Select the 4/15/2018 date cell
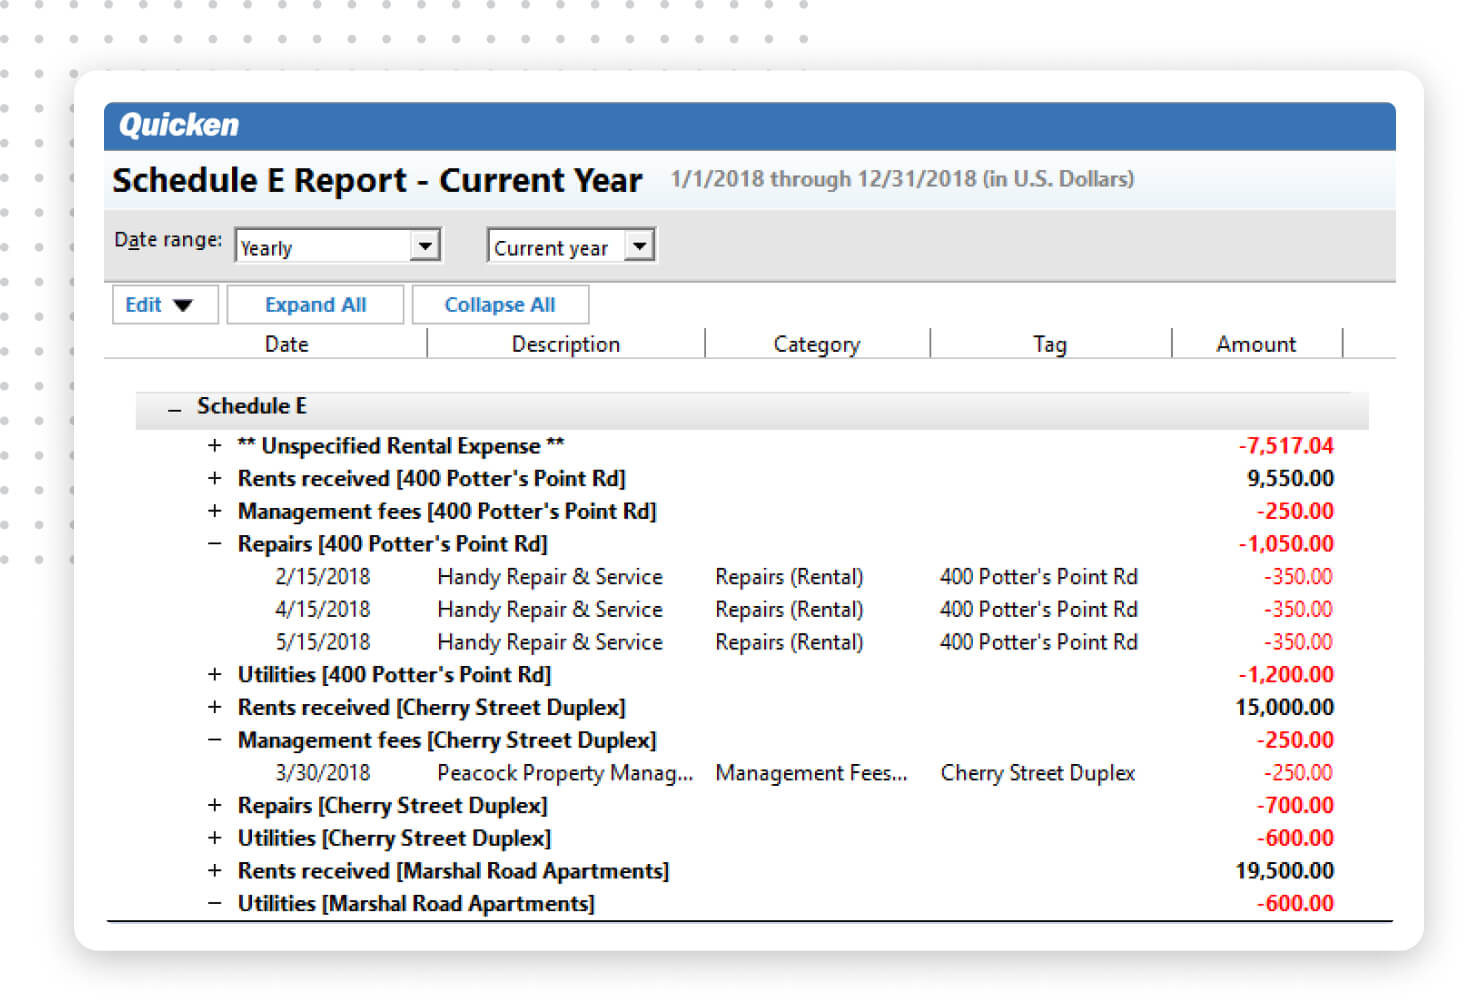 [323, 609]
